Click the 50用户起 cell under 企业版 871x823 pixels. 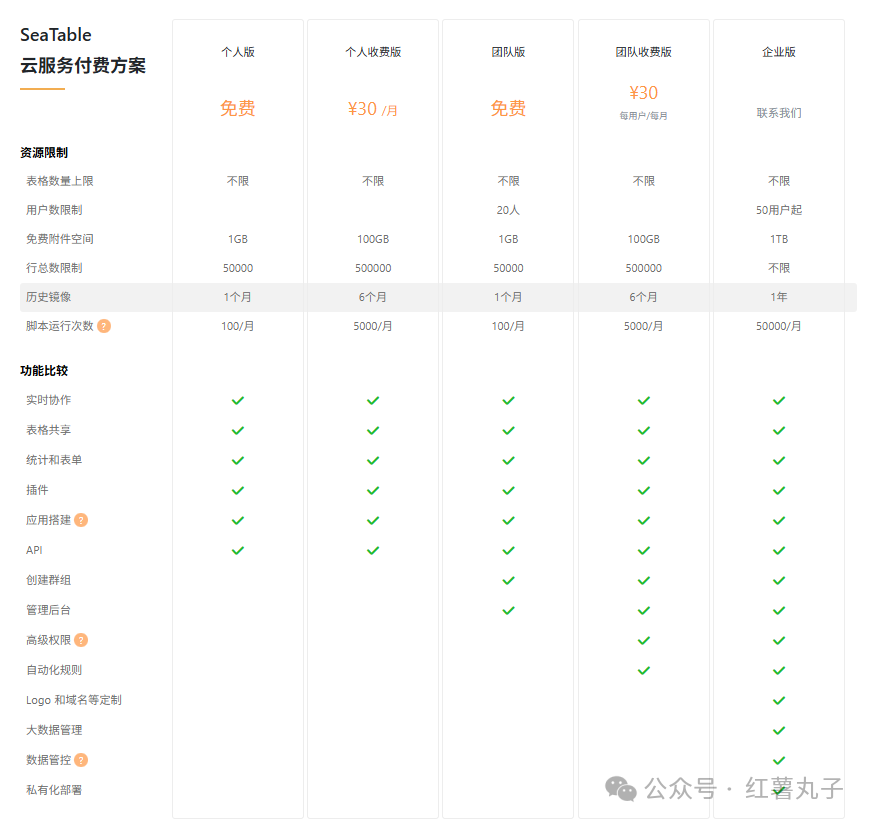[x=779, y=210]
